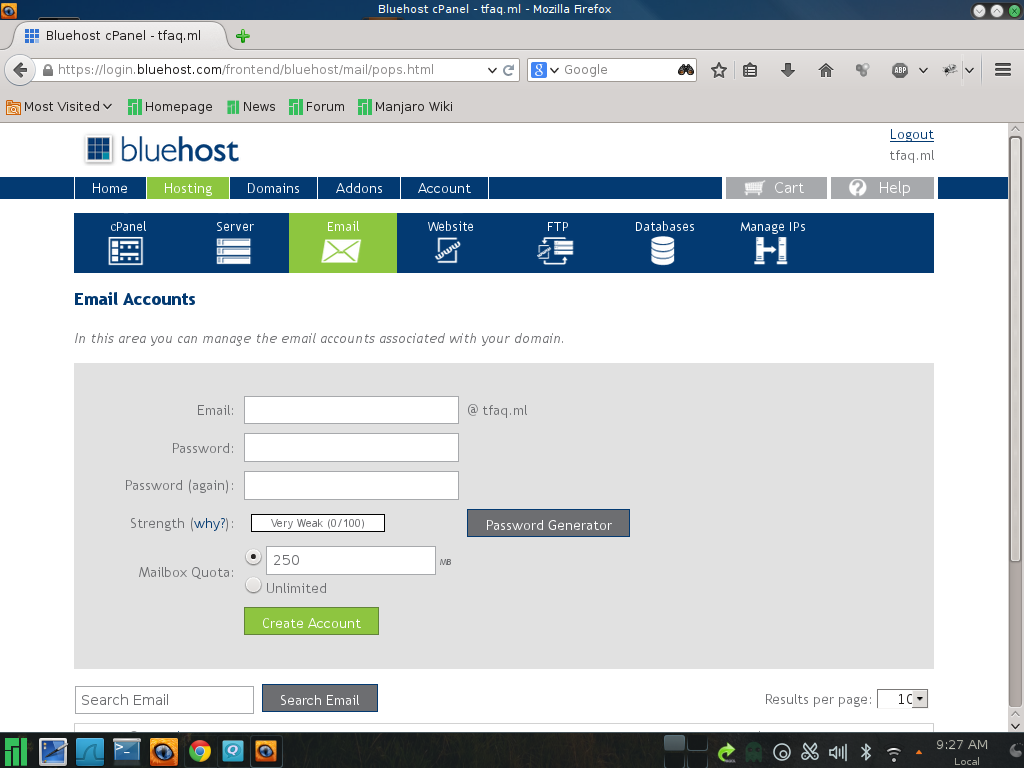Click the Logout link
Image resolution: width=1024 pixels, height=768 pixels.
(x=911, y=134)
